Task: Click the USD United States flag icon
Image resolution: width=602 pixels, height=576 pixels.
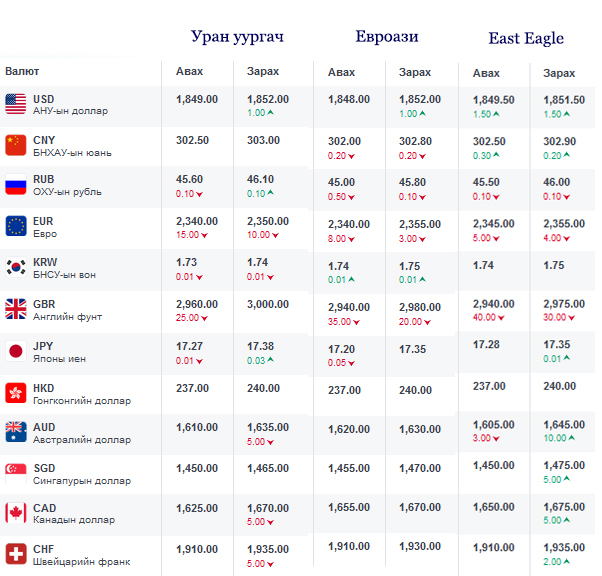Action: [16, 103]
